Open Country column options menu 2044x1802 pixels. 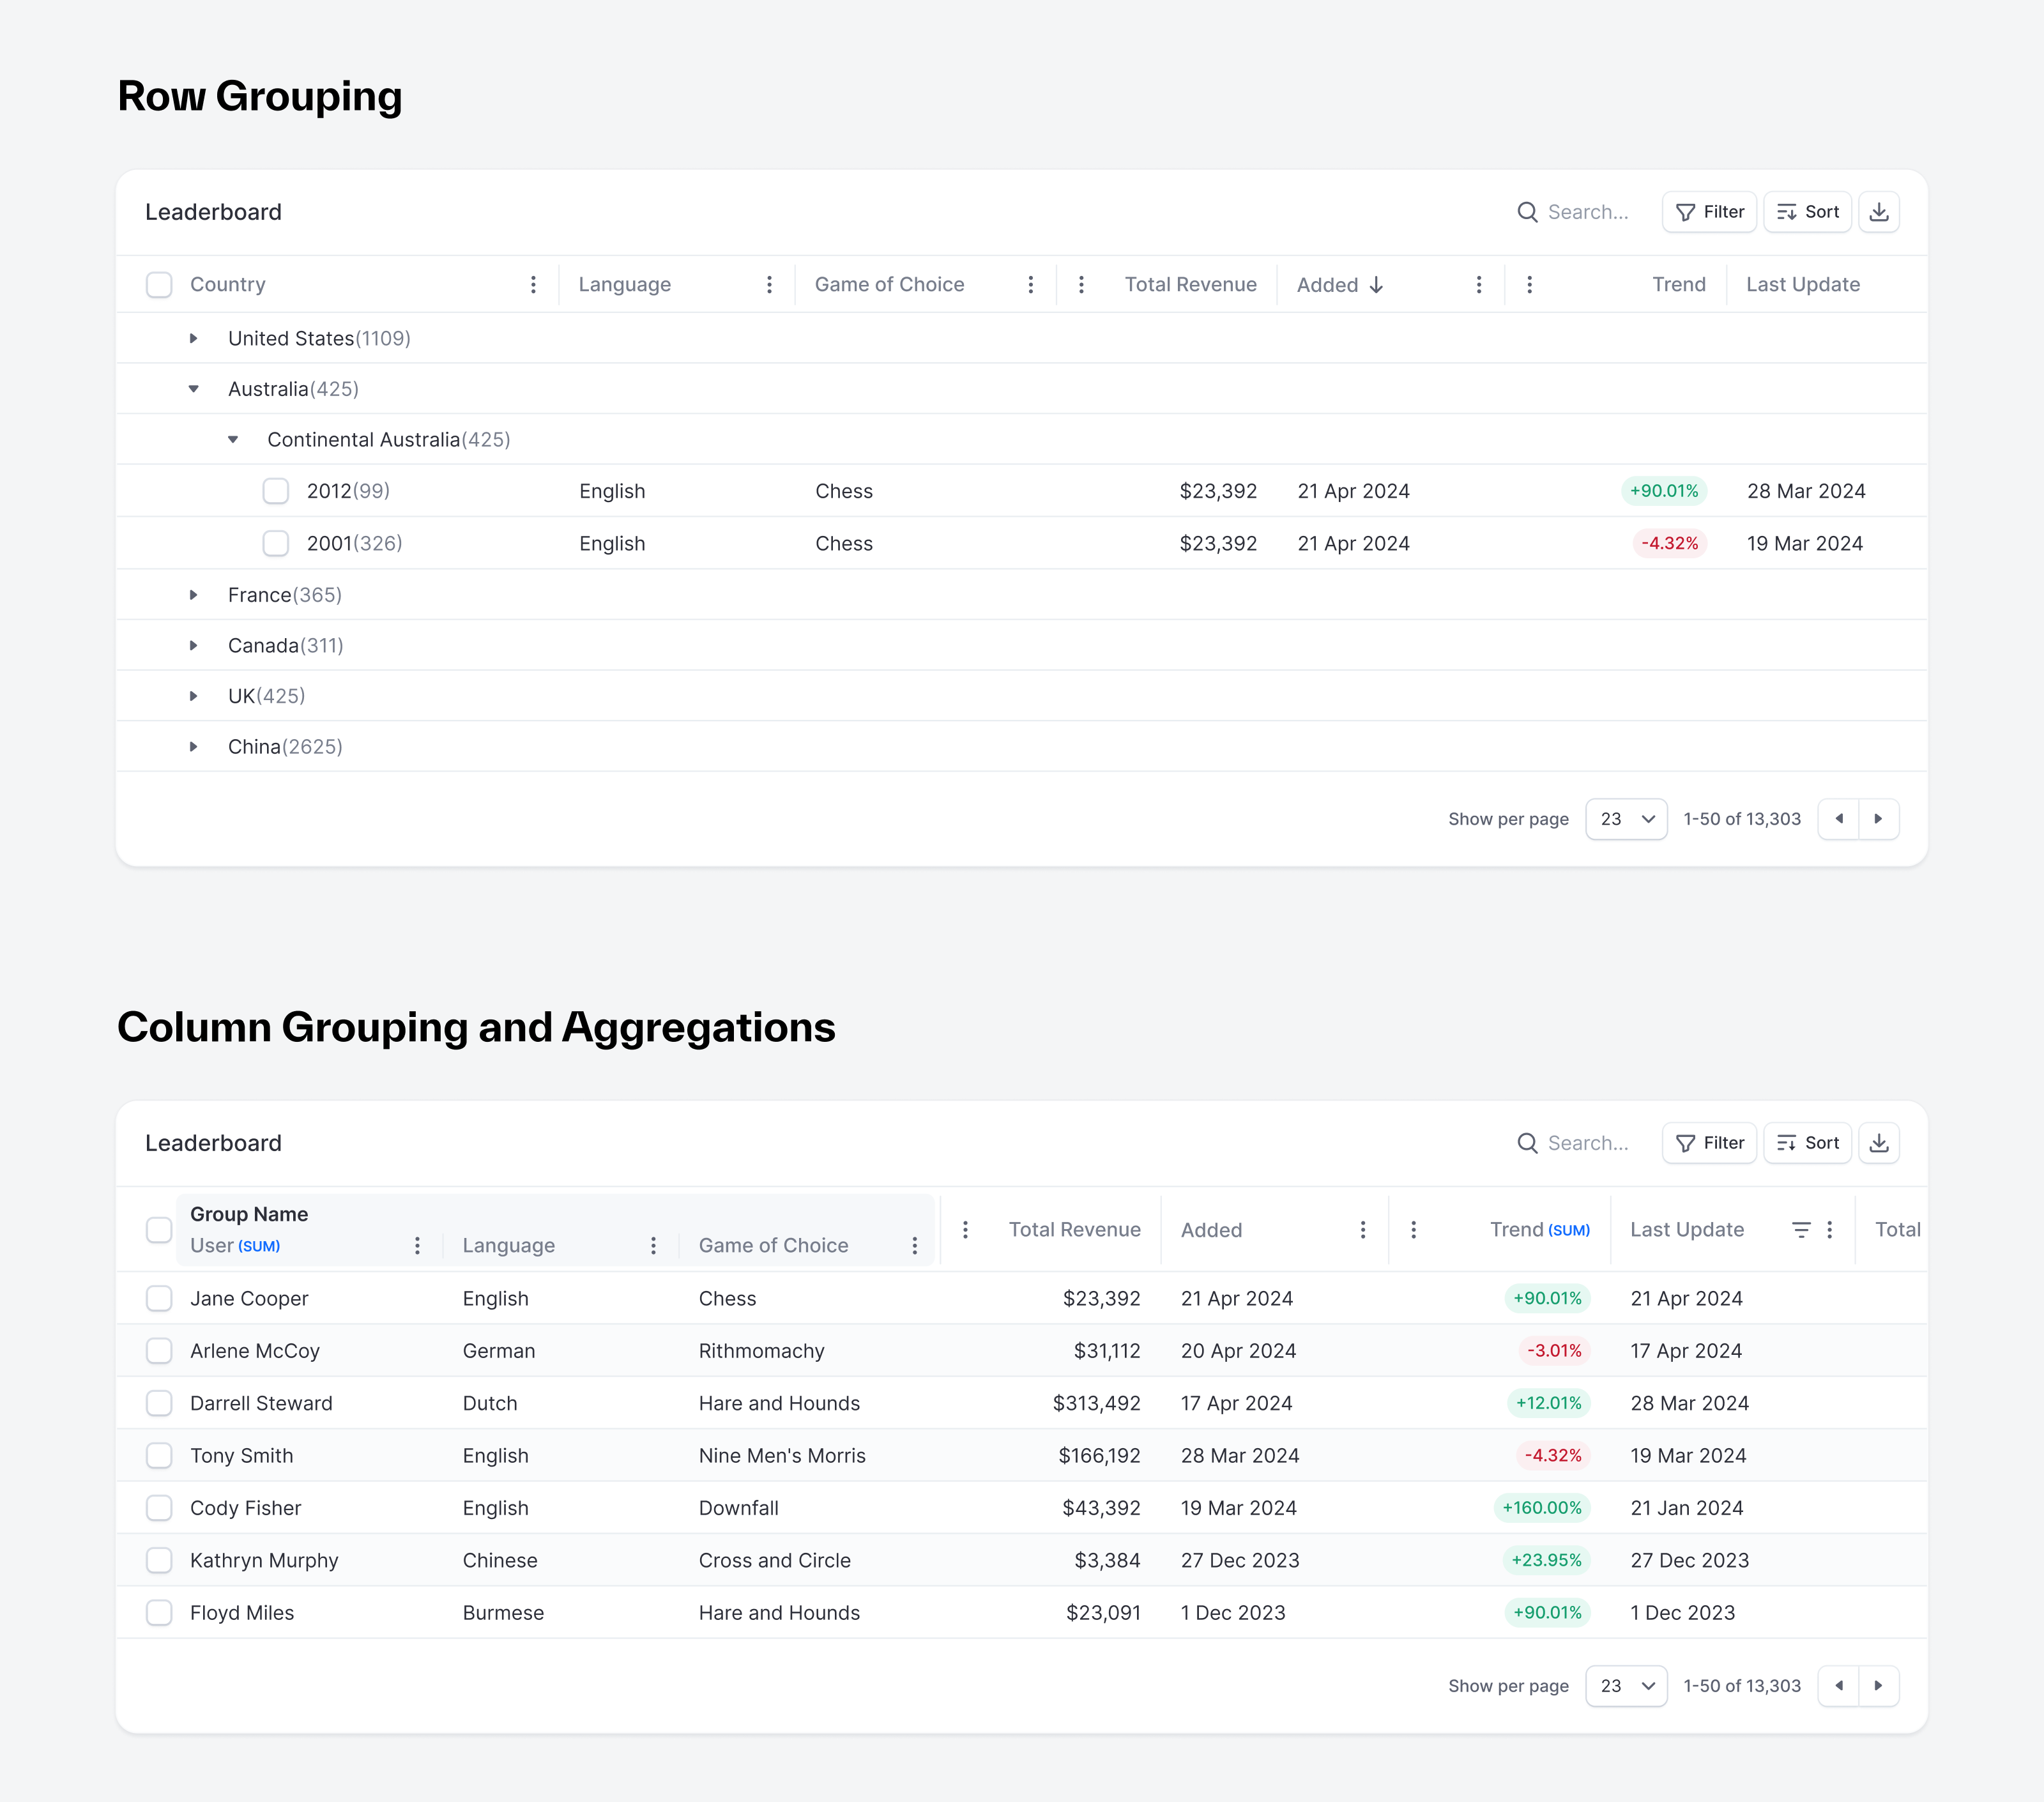tap(533, 285)
